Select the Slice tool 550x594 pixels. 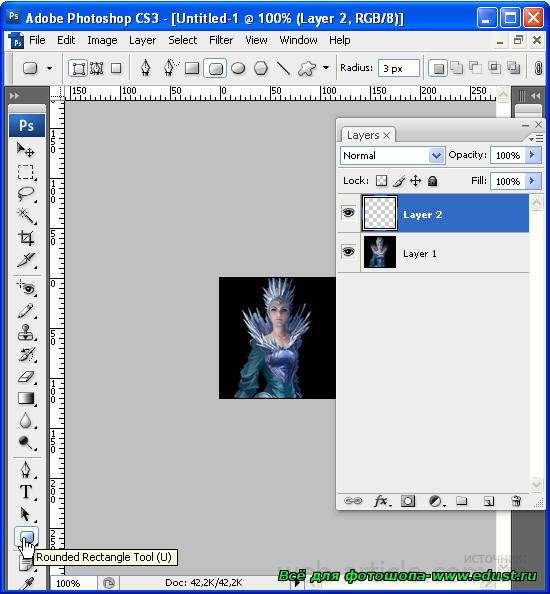(26, 260)
